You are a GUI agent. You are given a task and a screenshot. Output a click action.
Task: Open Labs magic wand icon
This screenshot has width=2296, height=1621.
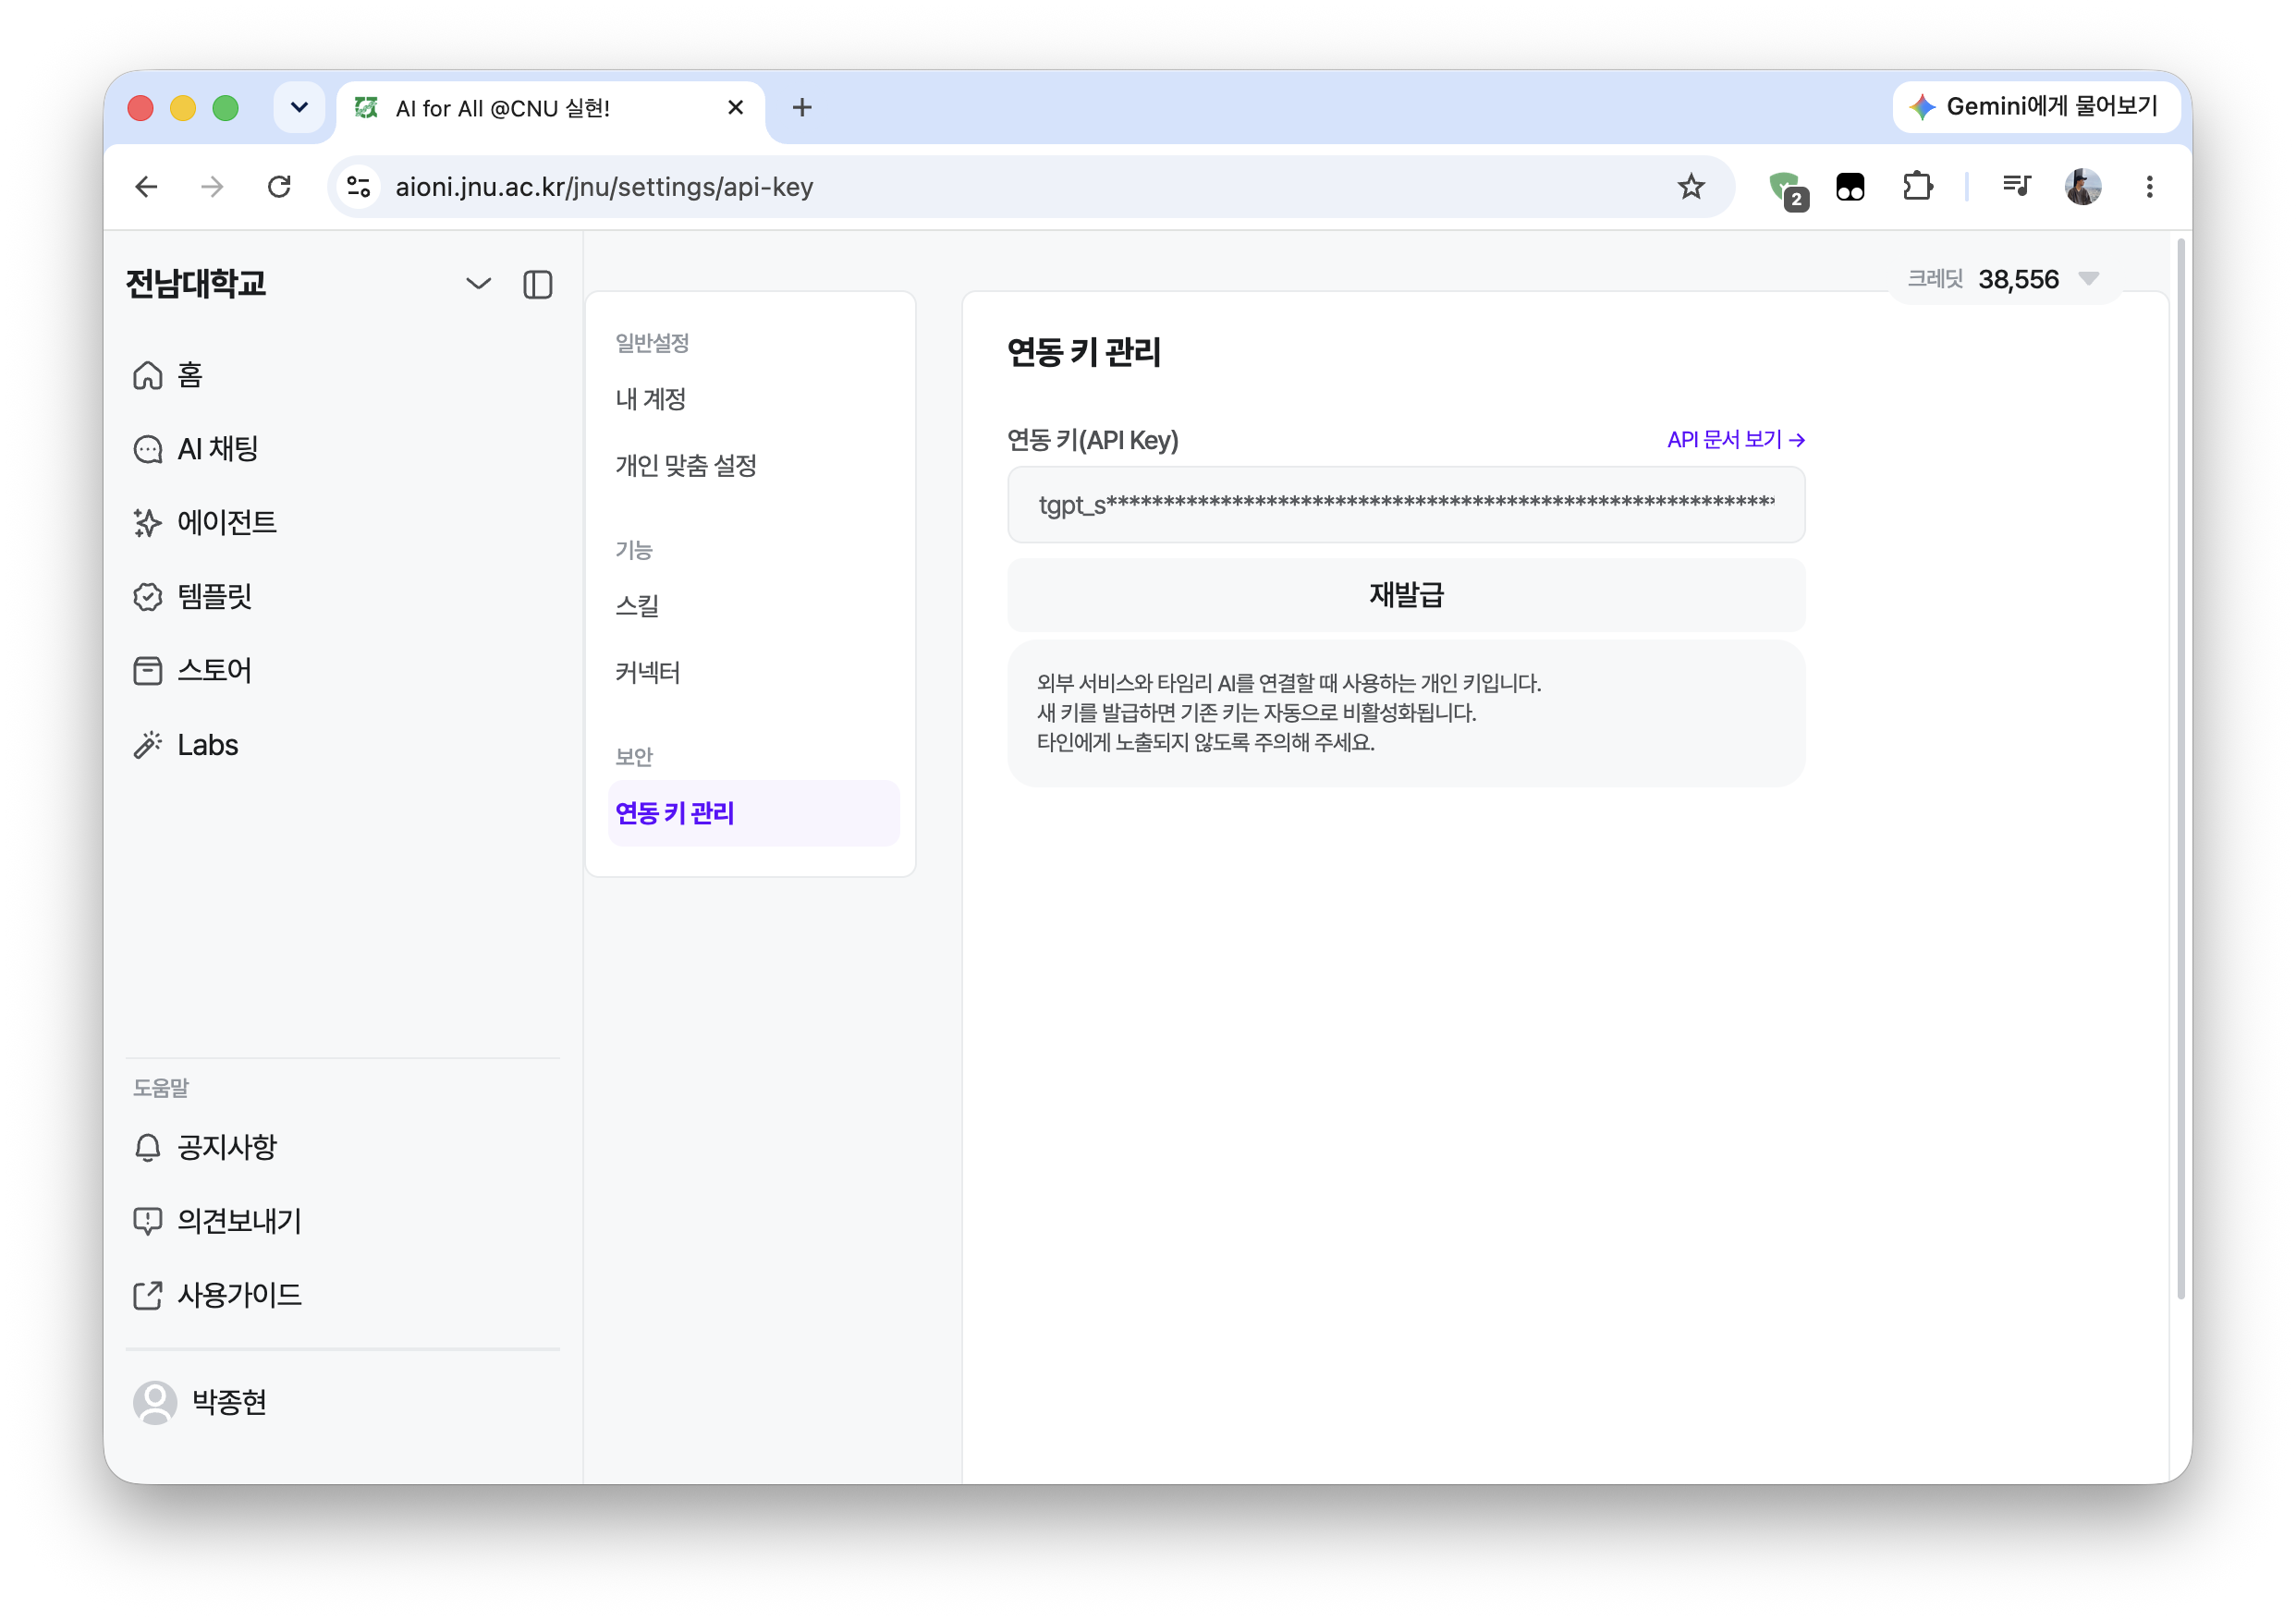coord(148,745)
